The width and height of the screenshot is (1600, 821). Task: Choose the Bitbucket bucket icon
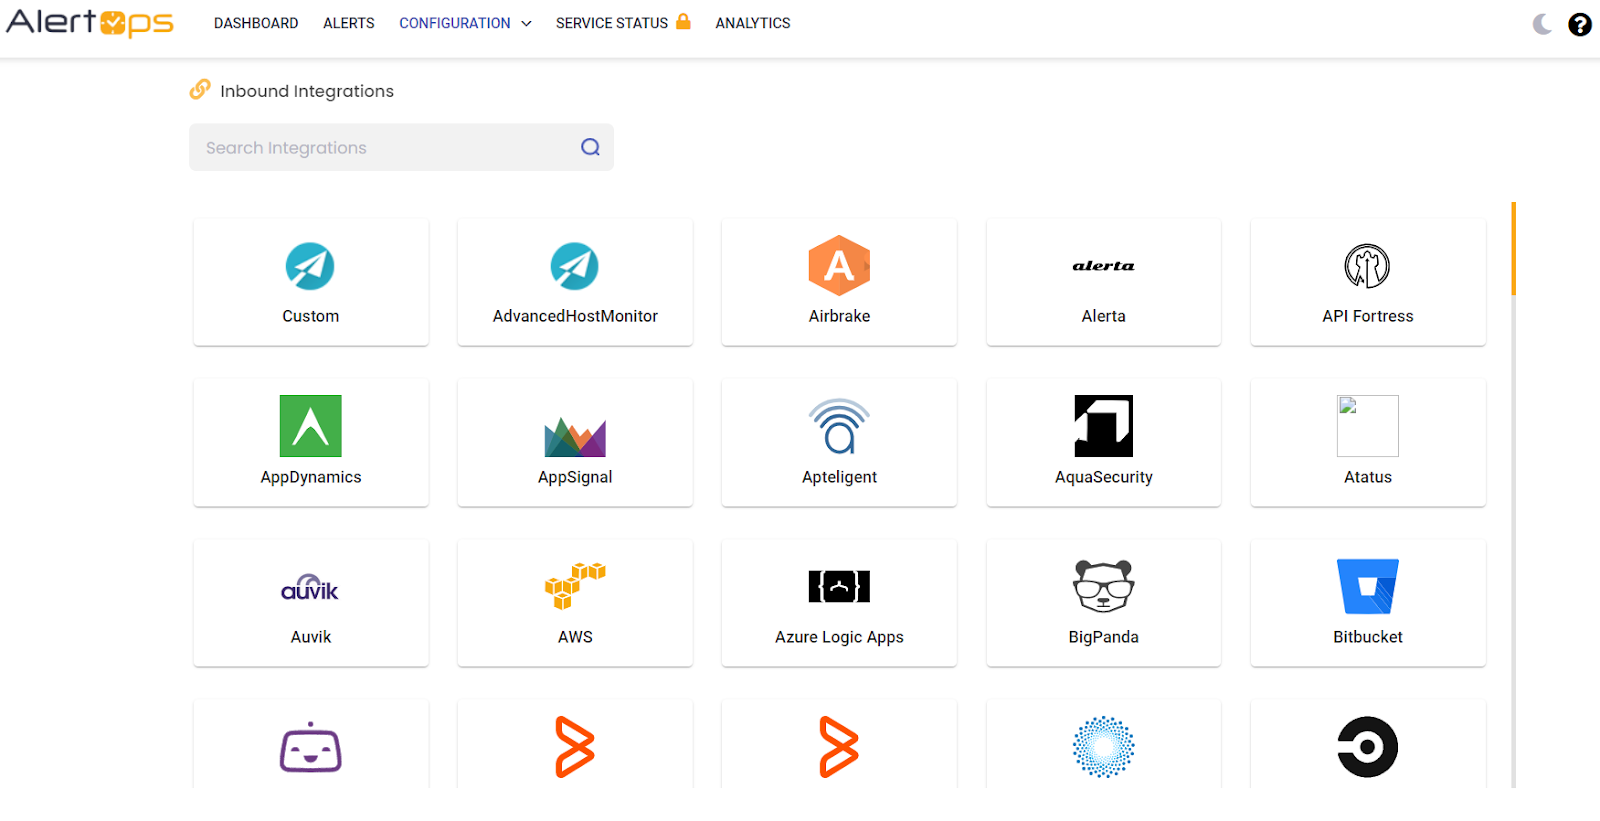[x=1367, y=586]
